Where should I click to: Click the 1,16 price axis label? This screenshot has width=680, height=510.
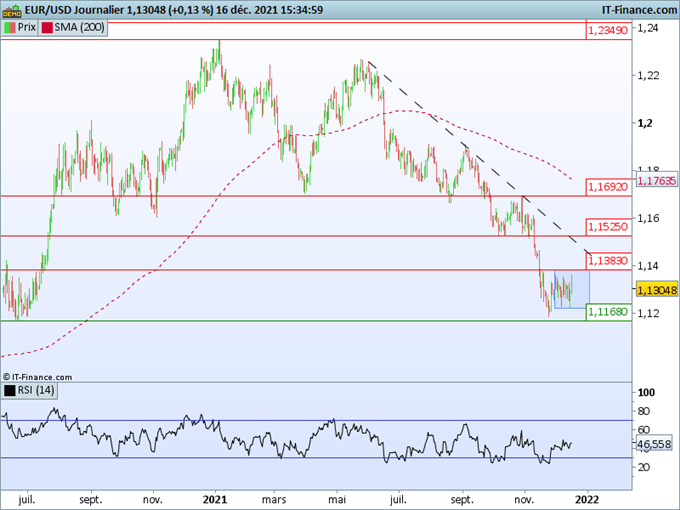pyautogui.click(x=647, y=218)
